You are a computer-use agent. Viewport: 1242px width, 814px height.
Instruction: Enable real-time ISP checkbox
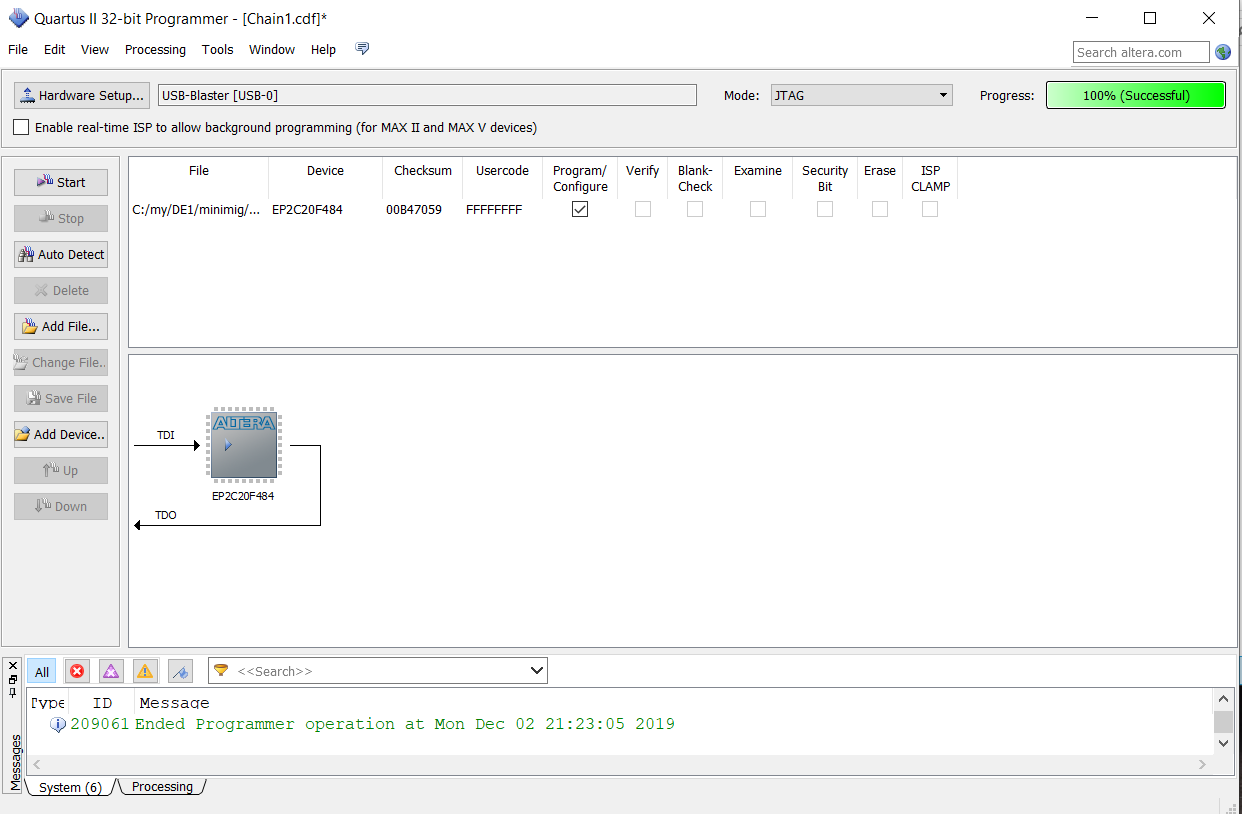21,127
